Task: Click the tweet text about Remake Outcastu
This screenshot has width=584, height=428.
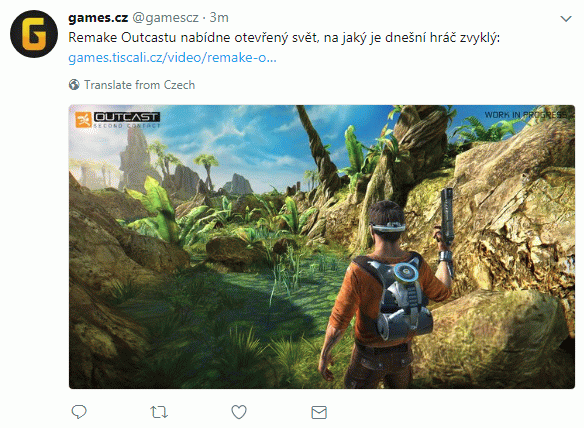Action: pyautogui.click(x=284, y=38)
